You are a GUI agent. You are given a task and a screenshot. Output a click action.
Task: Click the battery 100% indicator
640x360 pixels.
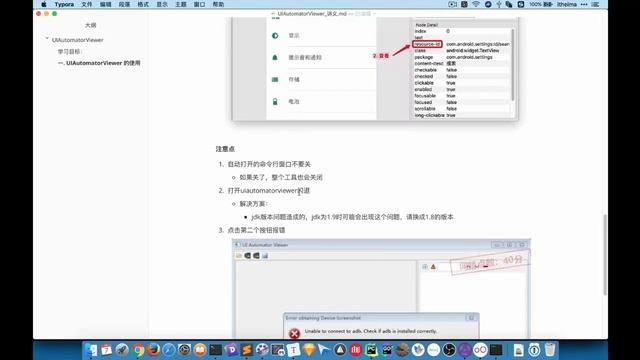point(541,4)
